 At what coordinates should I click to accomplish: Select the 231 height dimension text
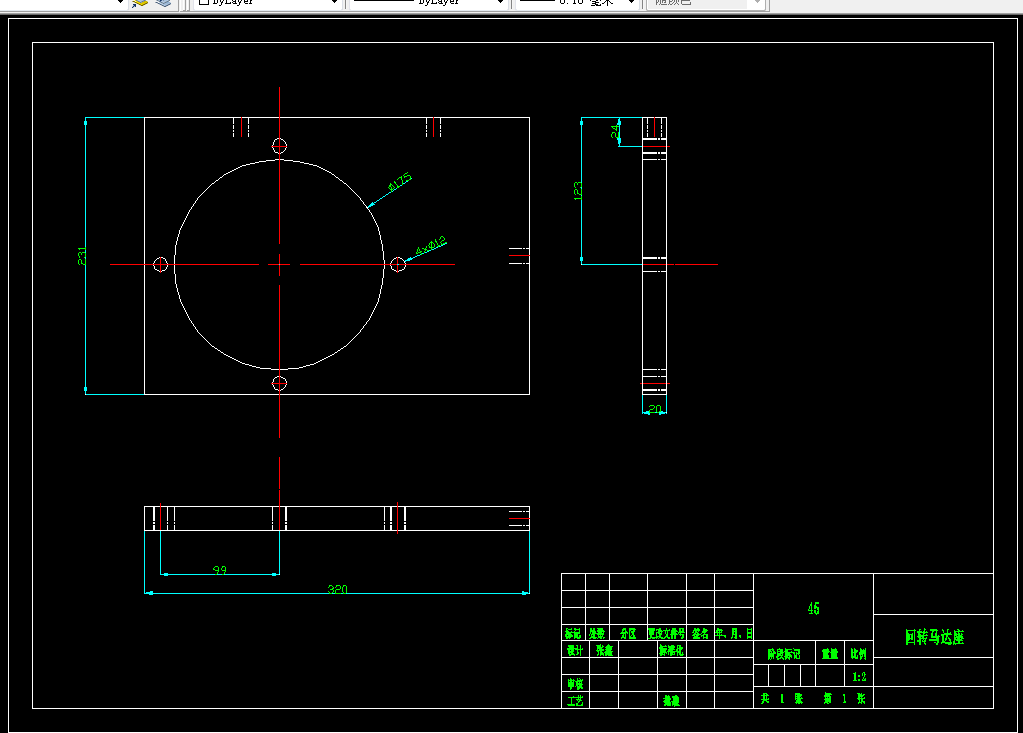click(x=82, y=256)
